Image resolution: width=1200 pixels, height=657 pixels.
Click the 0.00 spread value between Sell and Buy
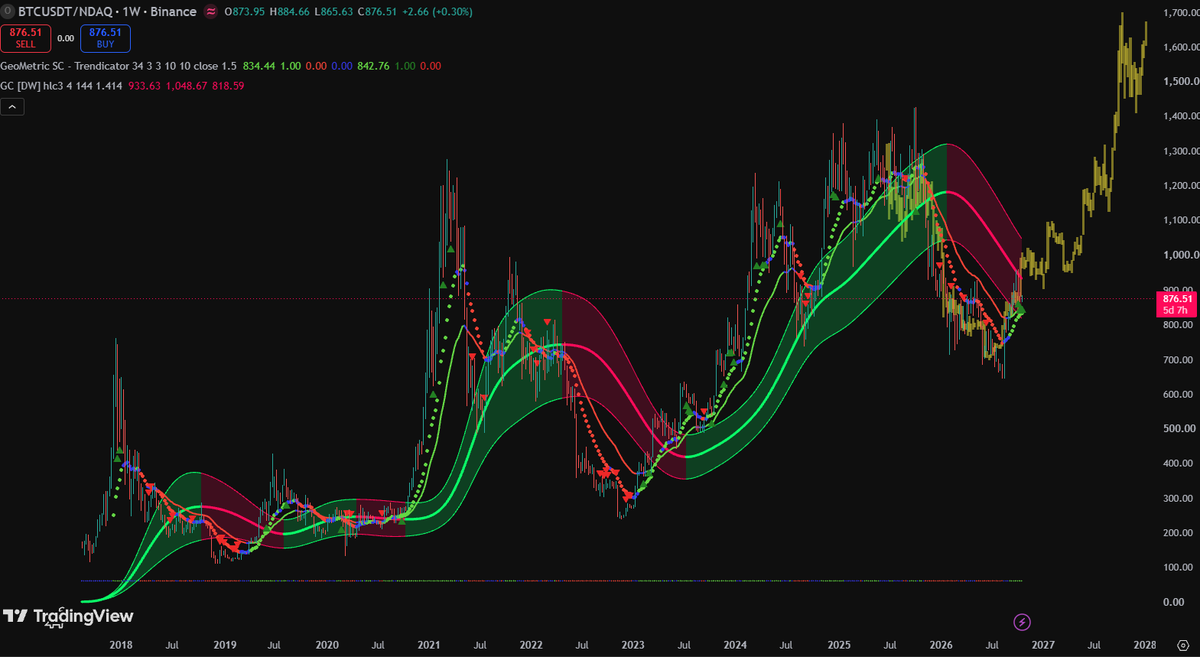tap(65, 38)
